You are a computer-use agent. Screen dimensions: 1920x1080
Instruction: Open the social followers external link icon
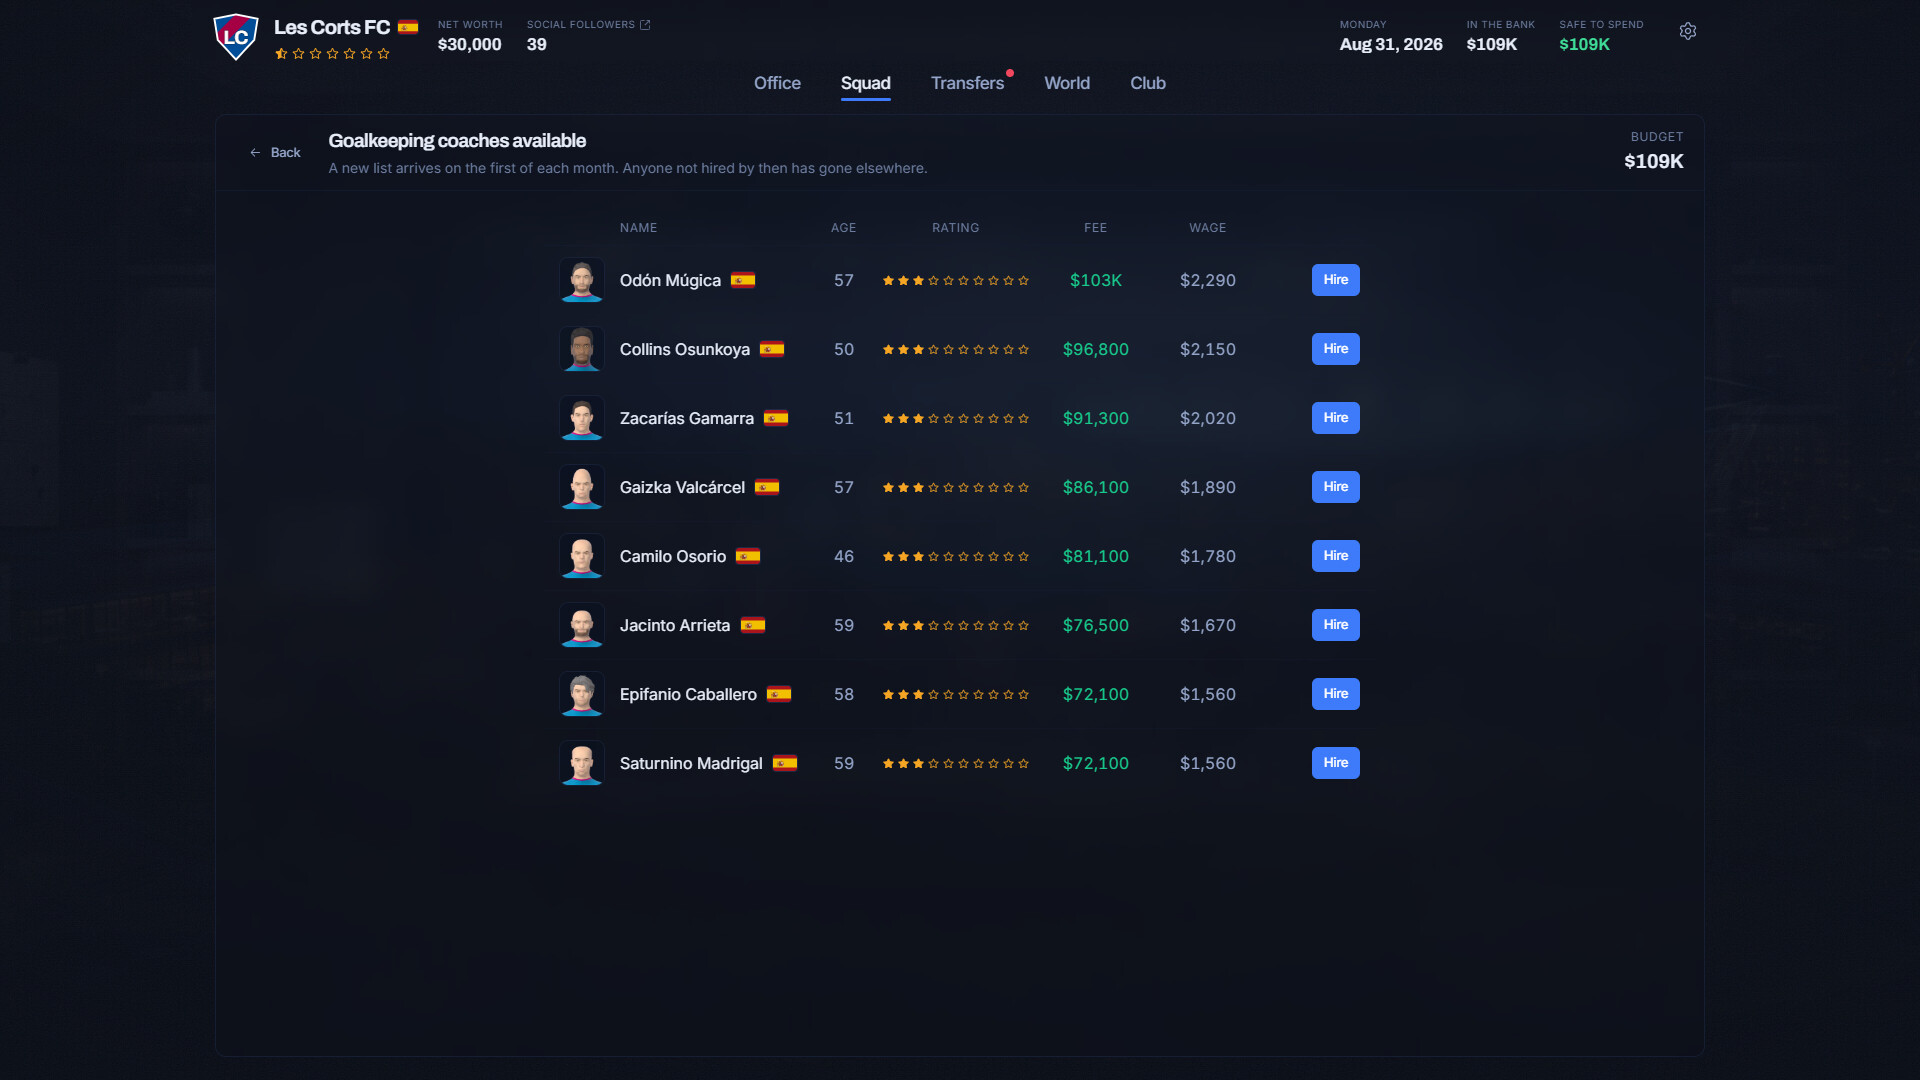pyautogui.click(x=645, y=25)
